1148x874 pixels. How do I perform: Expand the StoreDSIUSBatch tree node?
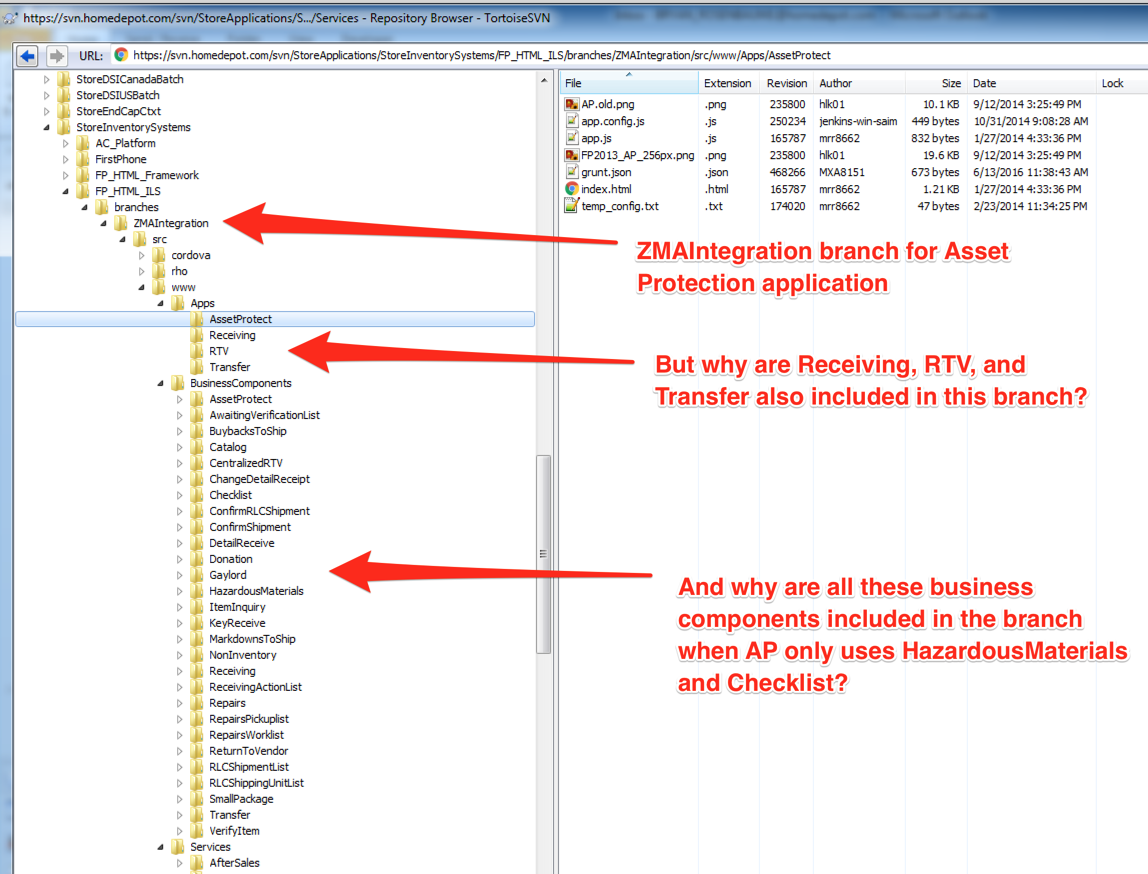click(x=47, y=95)
